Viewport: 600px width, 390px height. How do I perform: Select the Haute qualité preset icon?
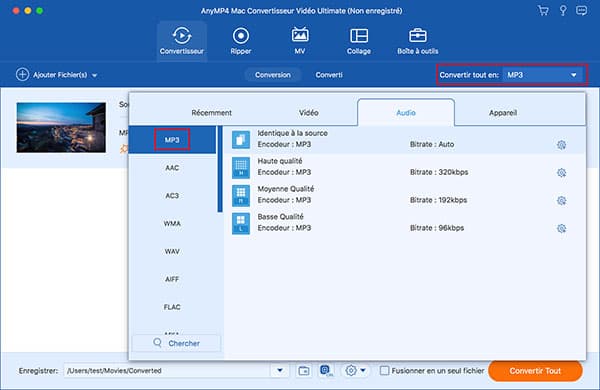coord(241,168)
